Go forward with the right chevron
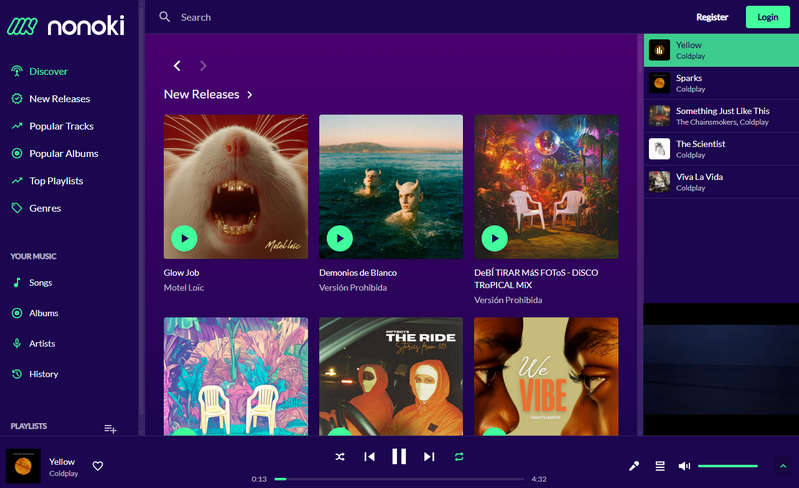Image resolution: width=799 pixels, height=488 pixels. (203, 66)
